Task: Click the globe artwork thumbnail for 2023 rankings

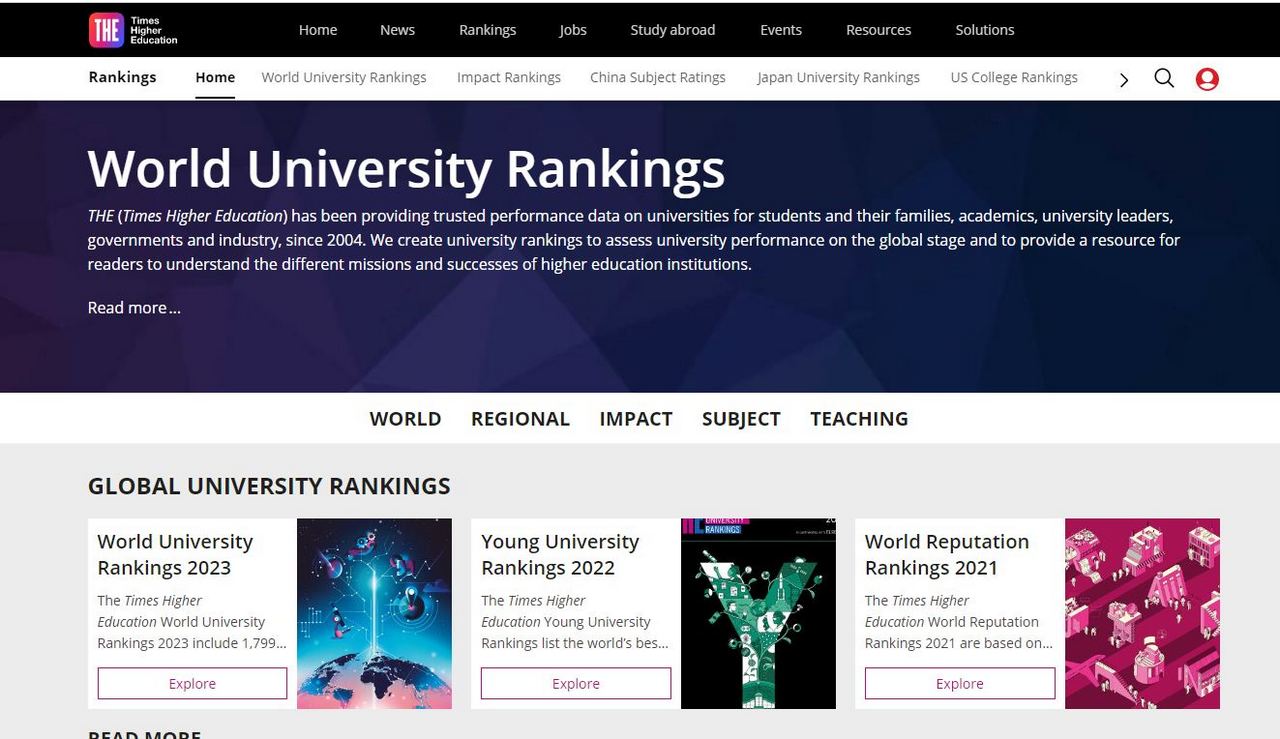Action: click(x=374, y=613)
